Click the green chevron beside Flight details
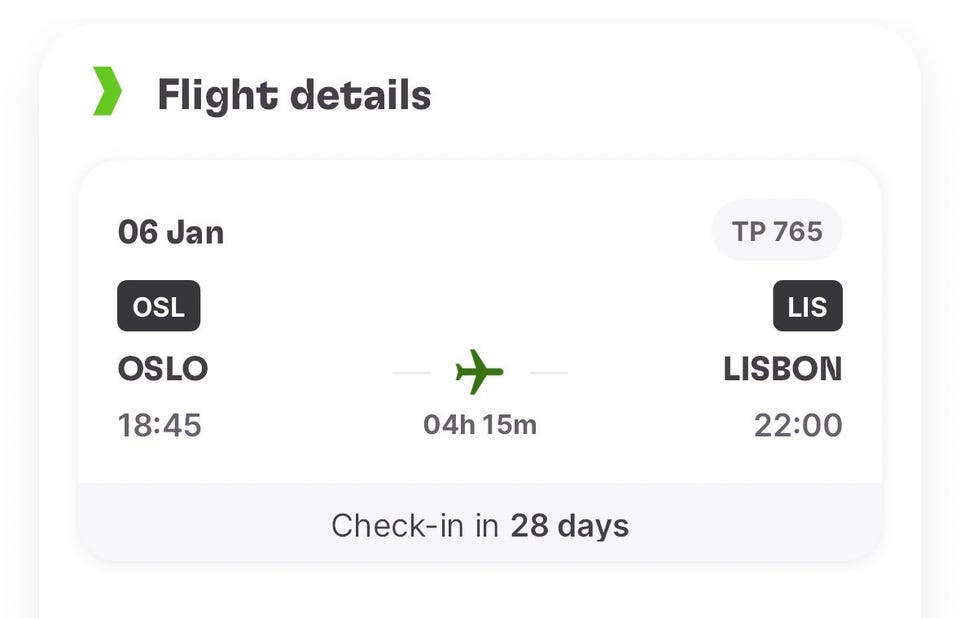Image resolution: width=960 pixels, height=618 pixels. pyautogui.click(x=107, y=92)
